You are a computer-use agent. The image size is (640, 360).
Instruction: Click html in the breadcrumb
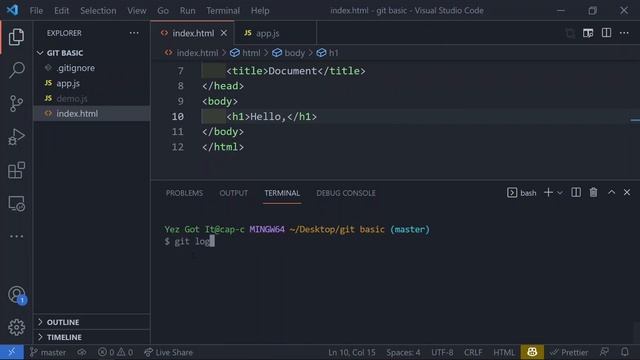coord(246,53)
